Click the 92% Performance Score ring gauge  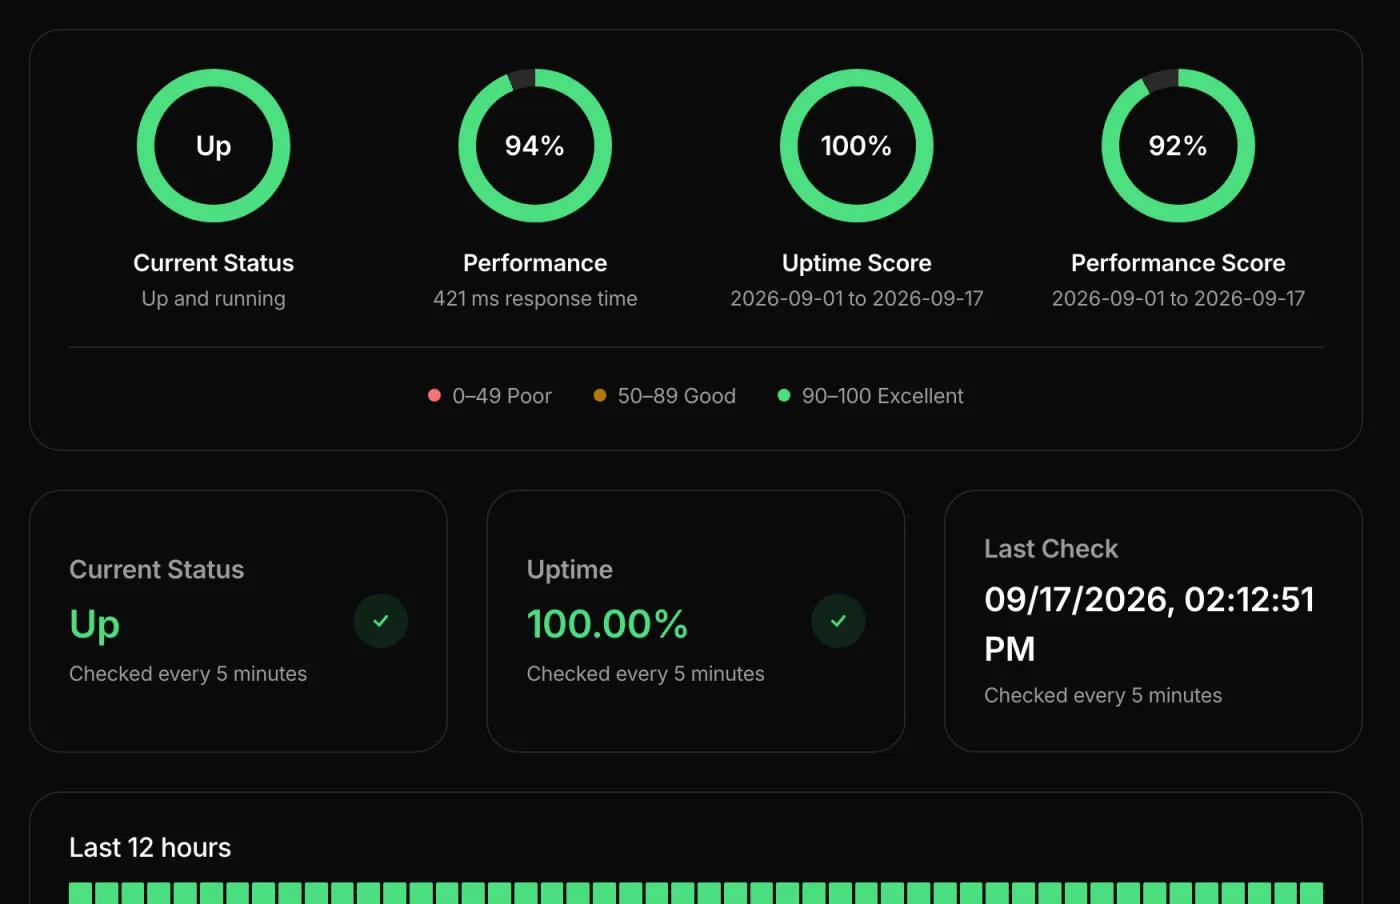(1178, 146)
